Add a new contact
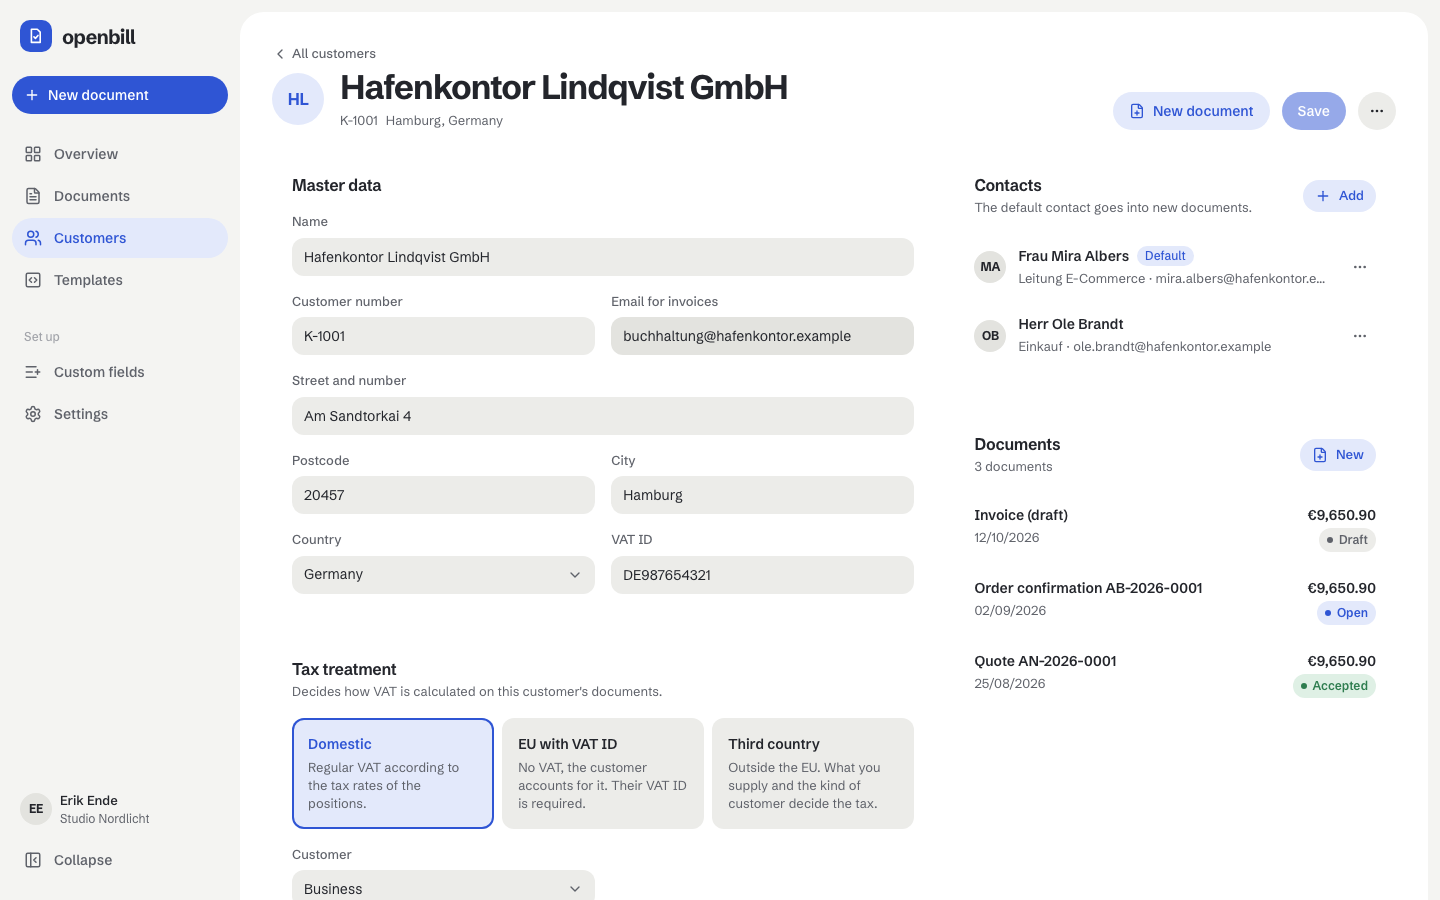Image resolution: width=1440 pixels, height=900 pixels. (x=1339, y=196)
